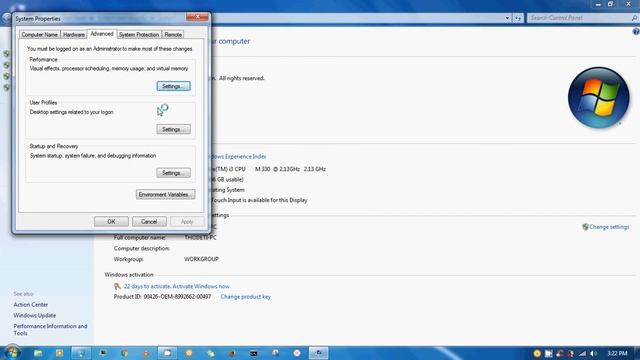The height and width of the screenshot is (360, 640).
Task: Open Windows Explorer folder icon in taskbar
Action: [38, 353]
